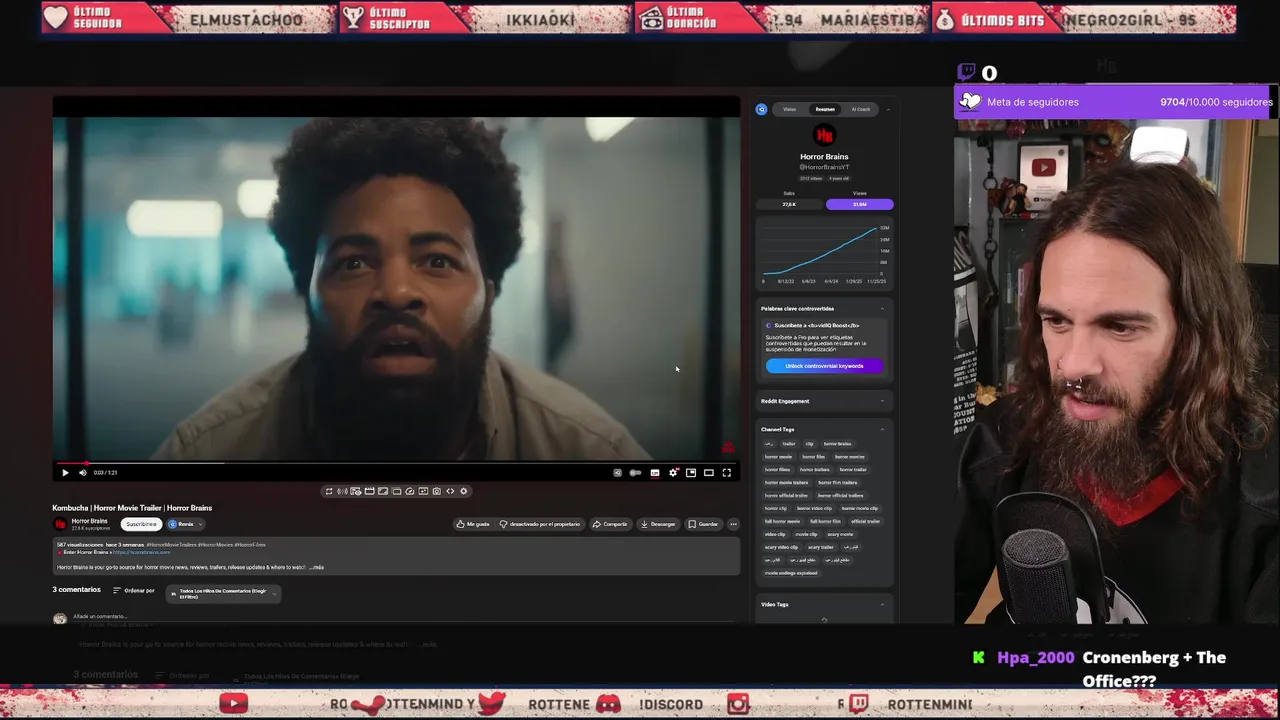Click the 'movie endings explained' tag
The width and height of the screenshot is (1280, 720).
791,574
